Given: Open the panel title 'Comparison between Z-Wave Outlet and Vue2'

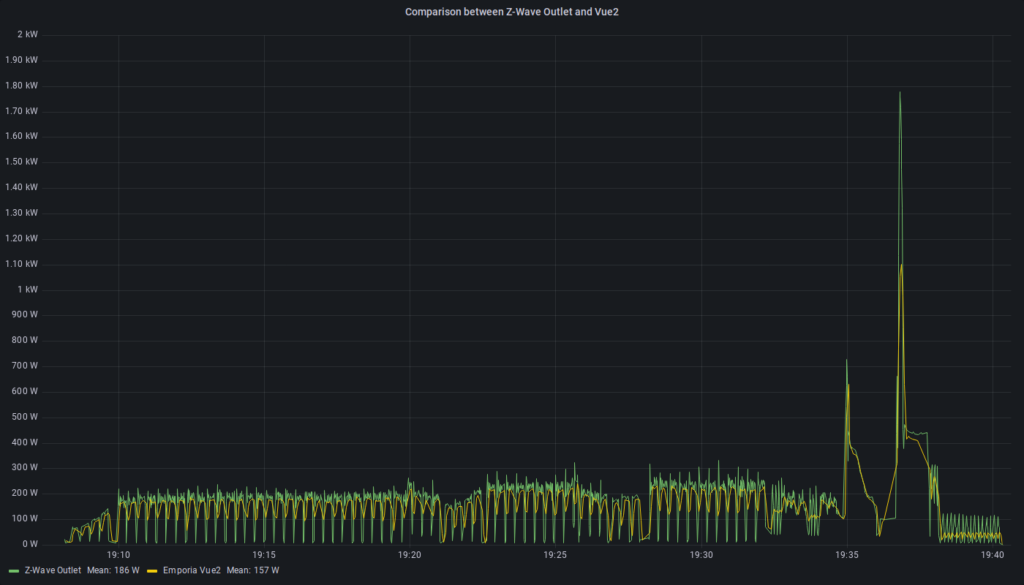Looking at the screenshot, I should click(x=511, y=12).
